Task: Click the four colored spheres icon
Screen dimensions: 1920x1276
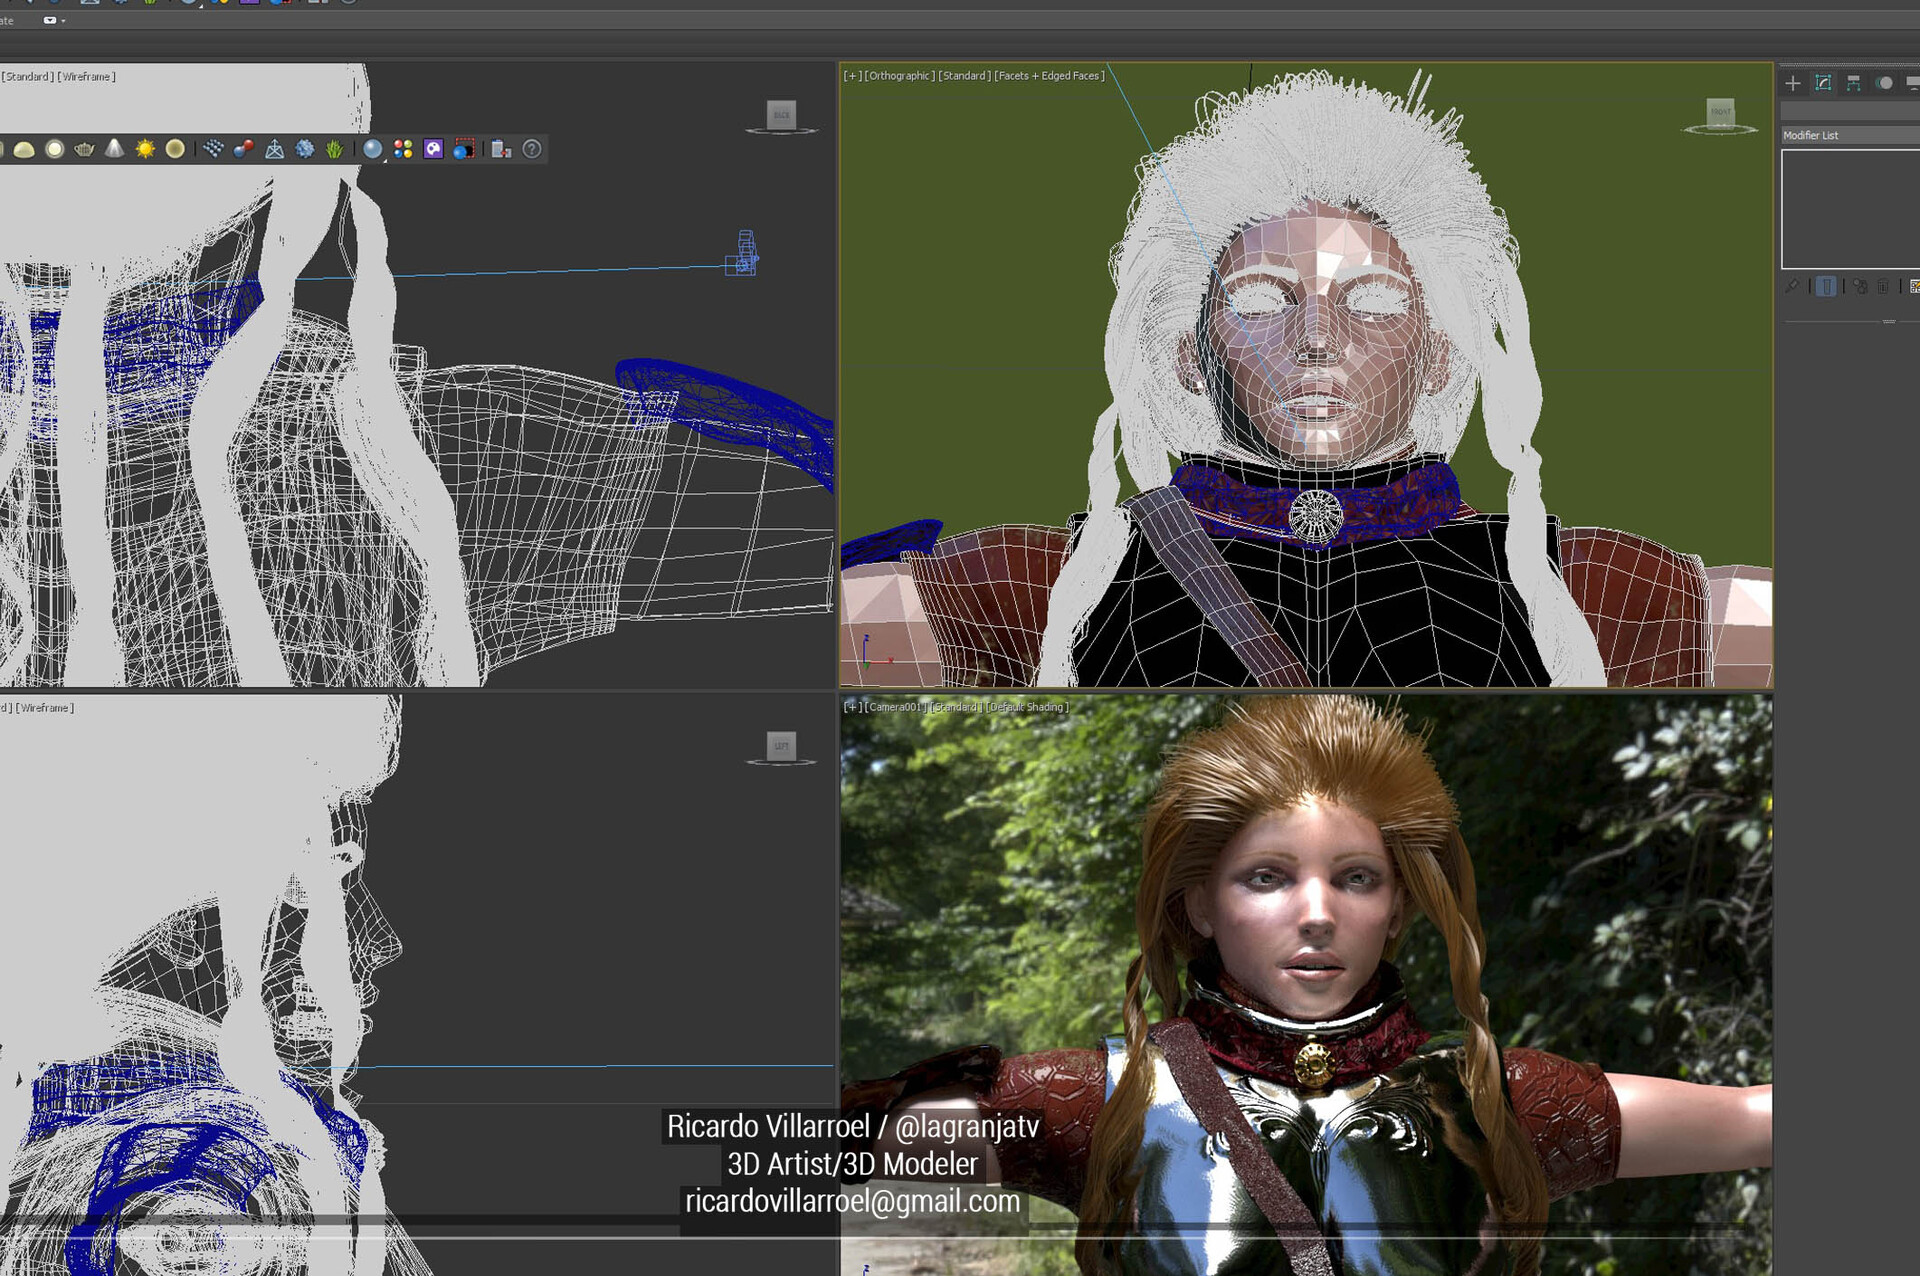Action: tap(403, 149)
